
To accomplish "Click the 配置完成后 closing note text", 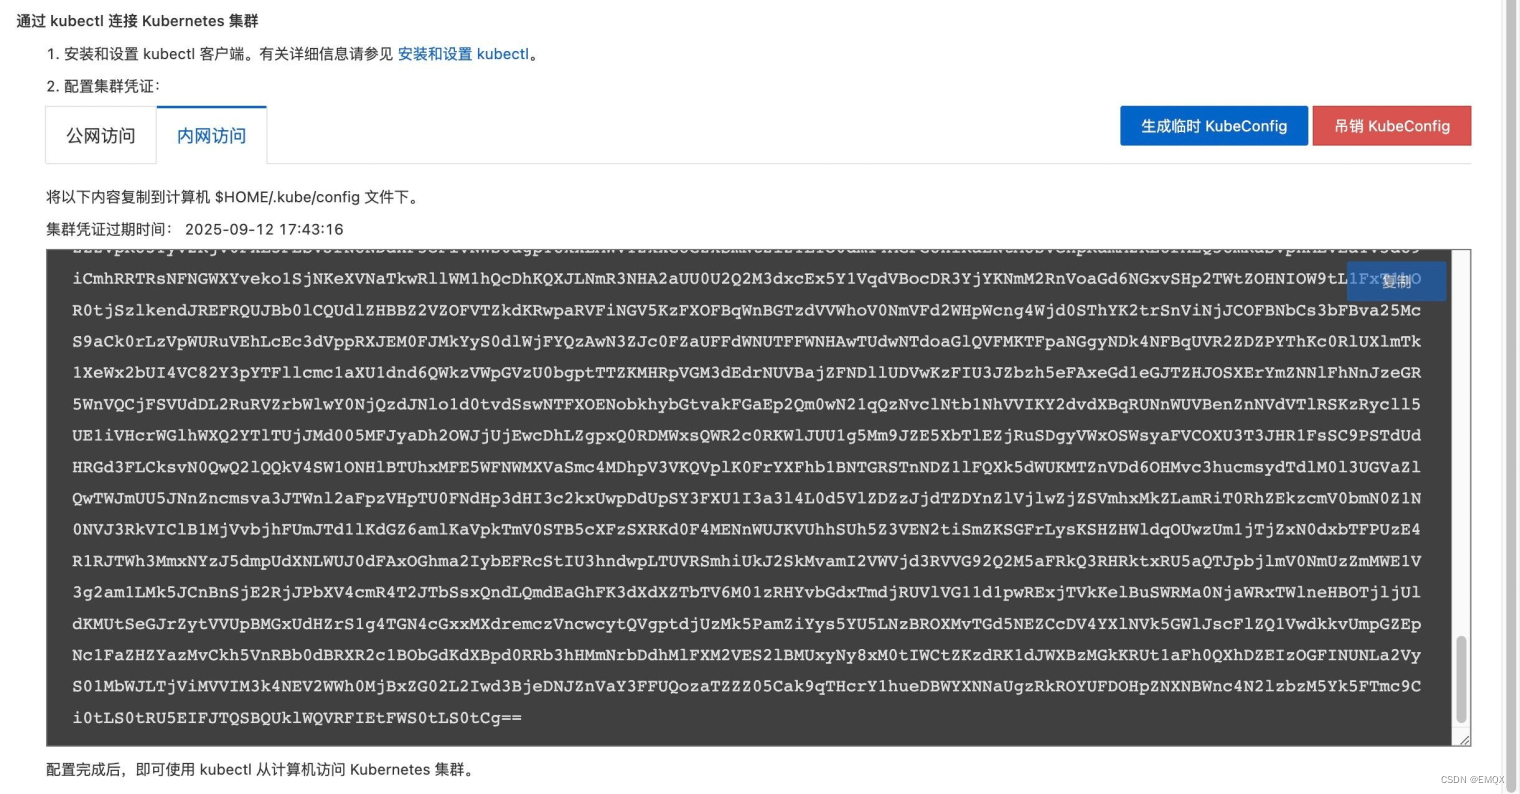I will (x=260, y=769).
